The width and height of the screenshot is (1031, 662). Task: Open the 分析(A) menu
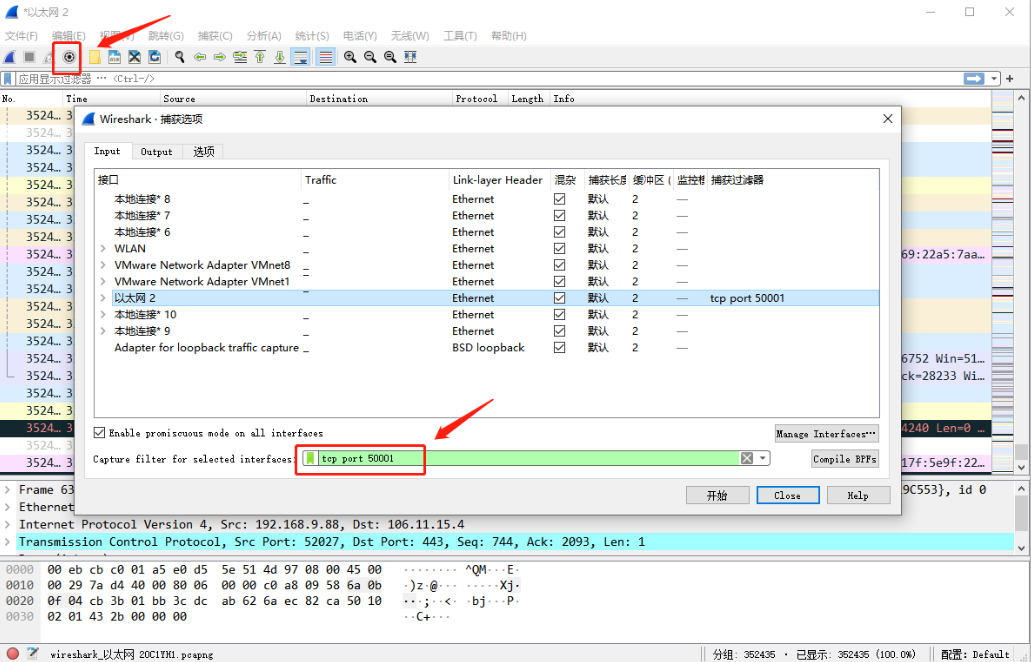pos(264,35)
